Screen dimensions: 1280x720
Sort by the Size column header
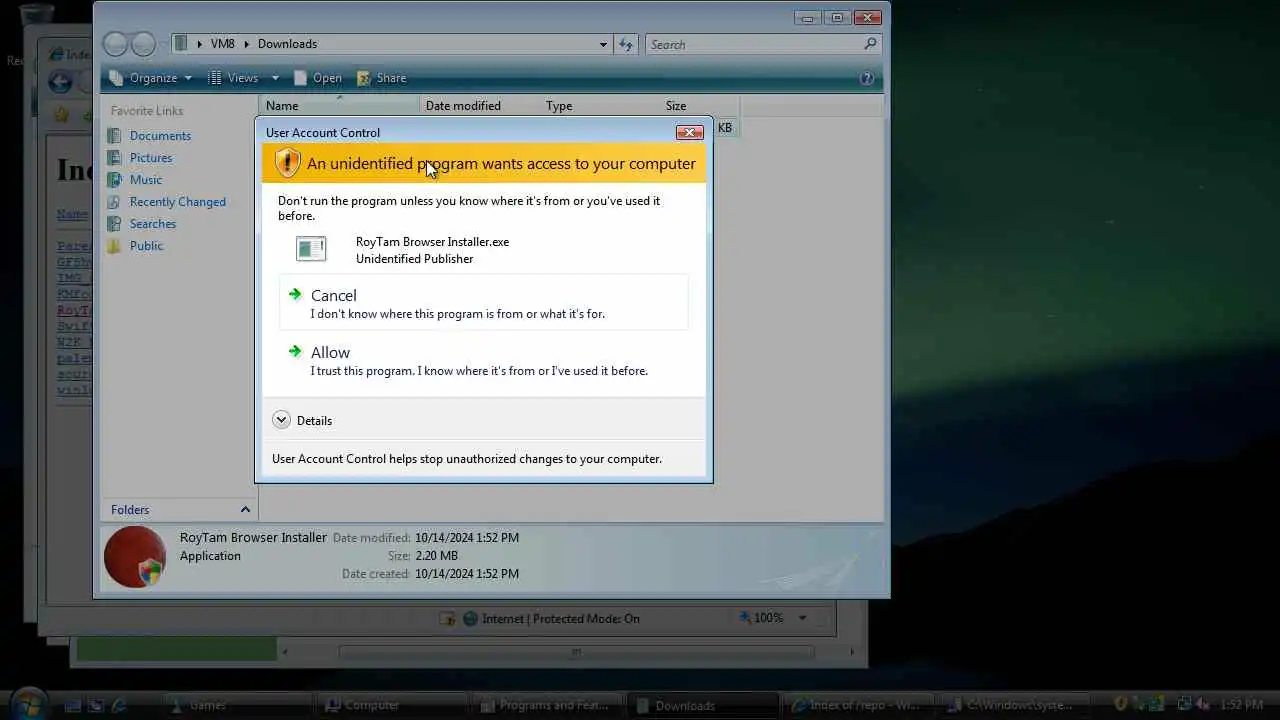tap(699, 106)
